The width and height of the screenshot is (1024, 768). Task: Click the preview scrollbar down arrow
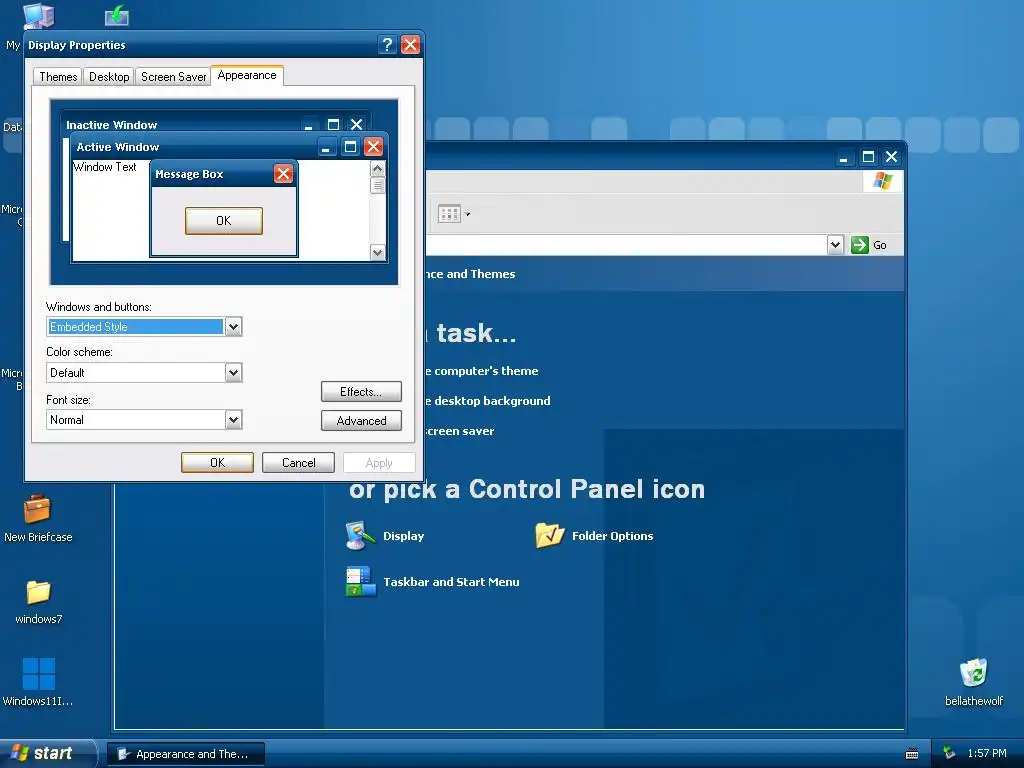point(377,252)
